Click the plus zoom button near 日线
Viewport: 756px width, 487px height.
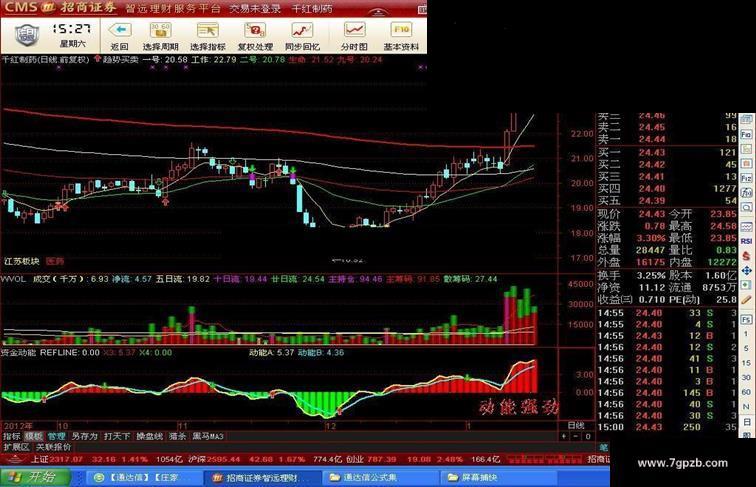[564, 436]
